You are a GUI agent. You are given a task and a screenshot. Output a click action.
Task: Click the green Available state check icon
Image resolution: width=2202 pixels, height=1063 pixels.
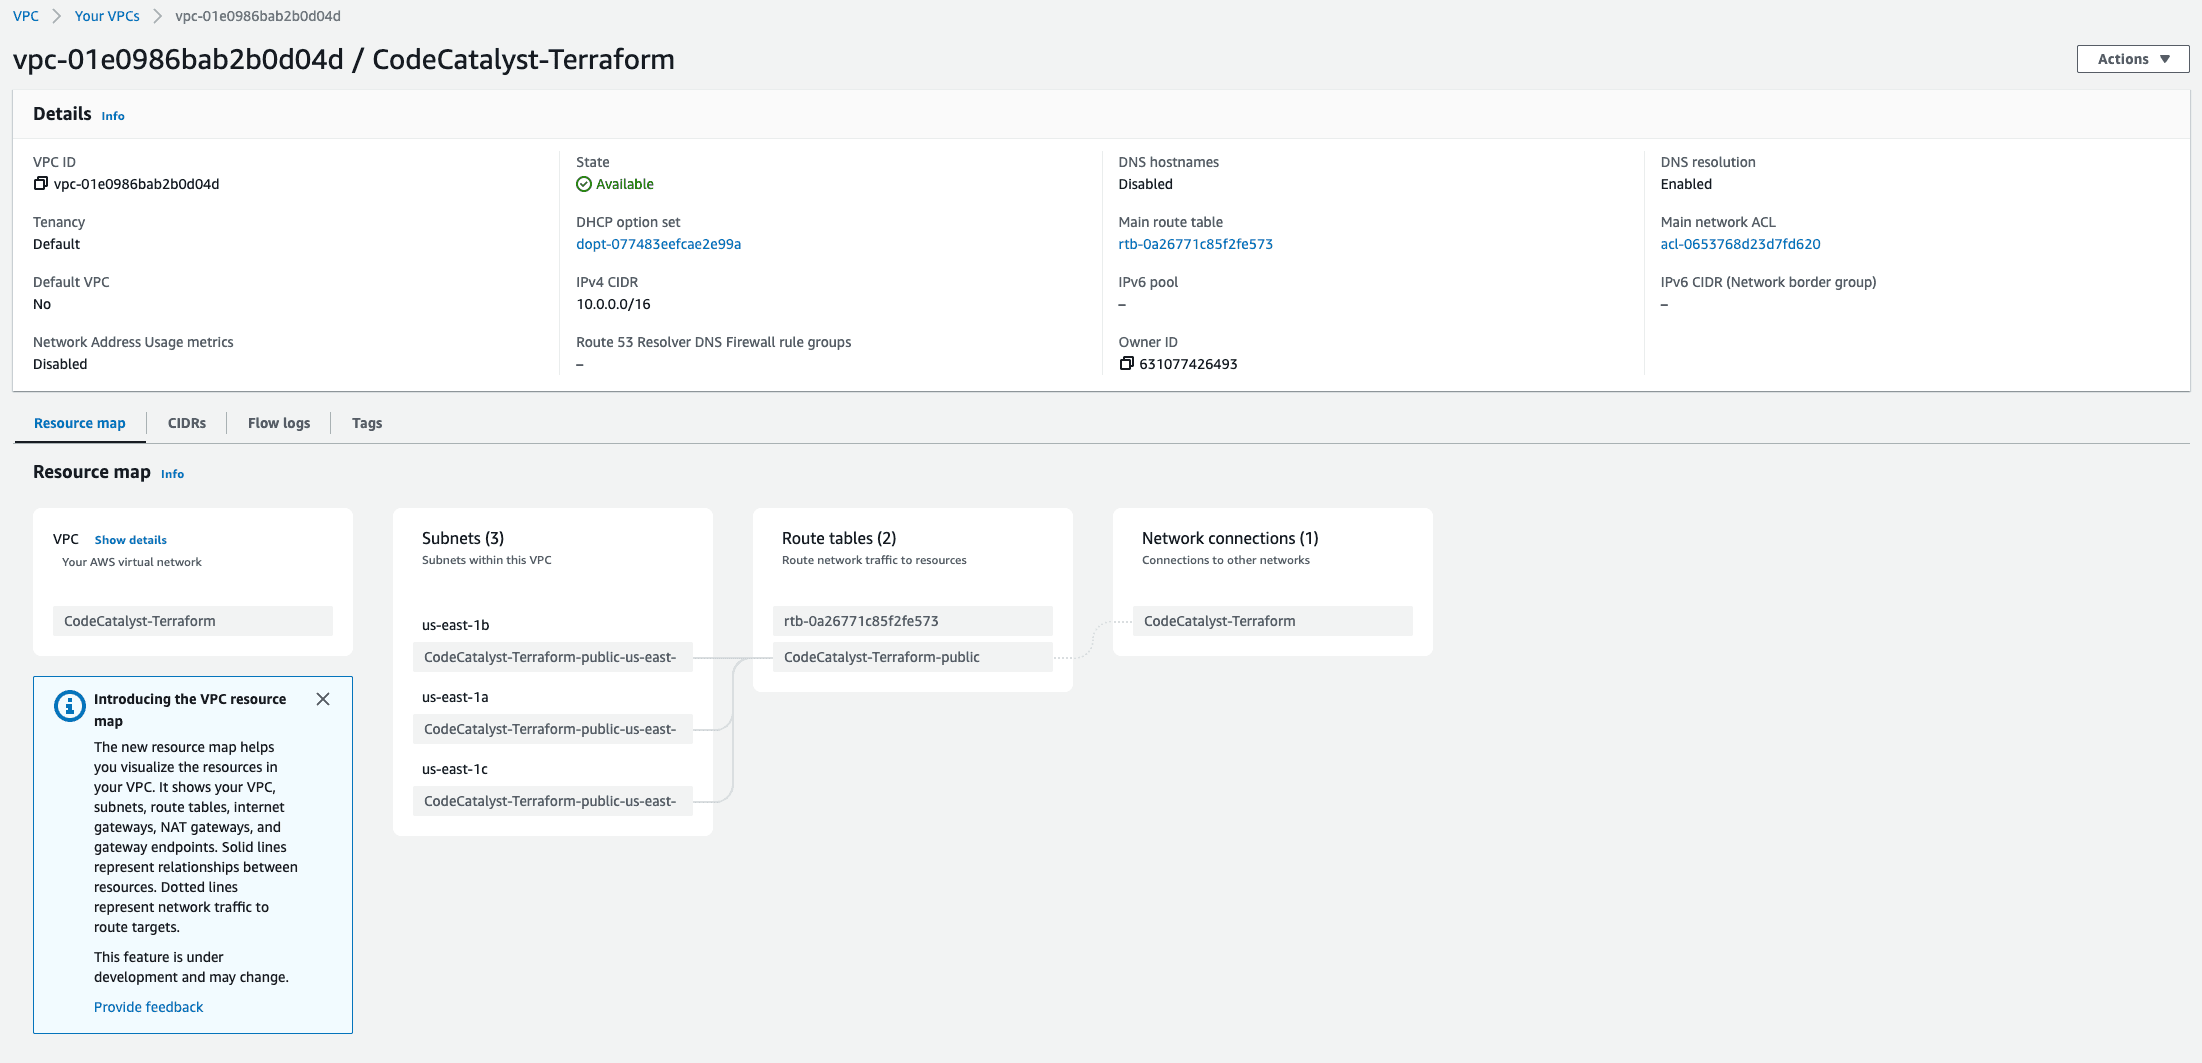[x=584, y=184]
